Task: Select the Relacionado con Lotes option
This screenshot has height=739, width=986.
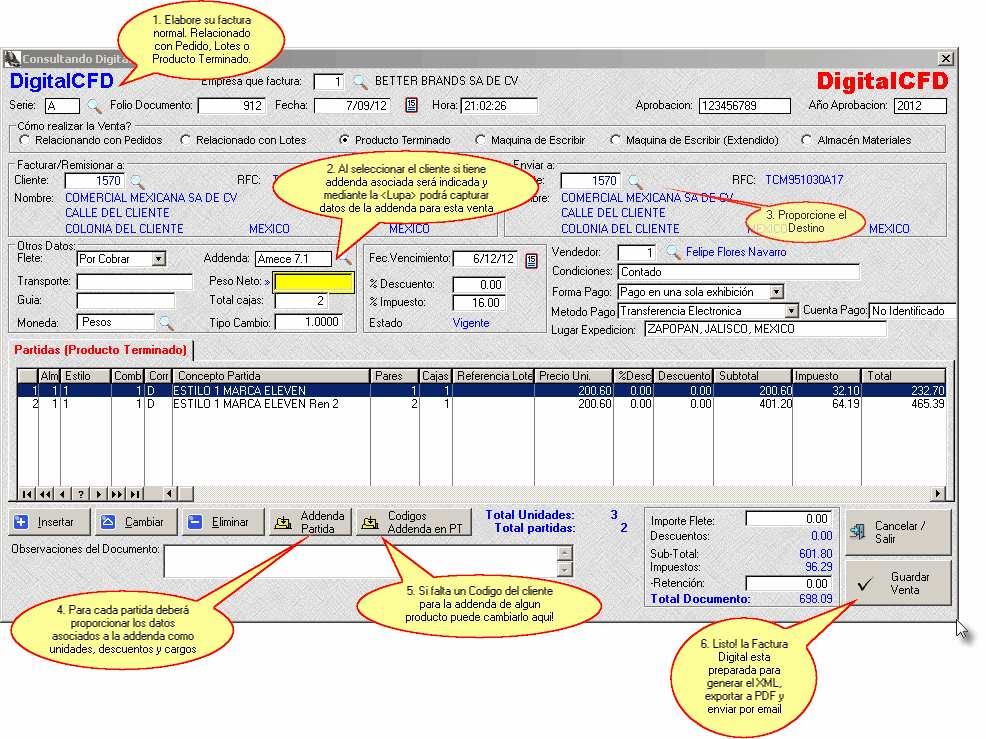Action: [x=186, y=140]
